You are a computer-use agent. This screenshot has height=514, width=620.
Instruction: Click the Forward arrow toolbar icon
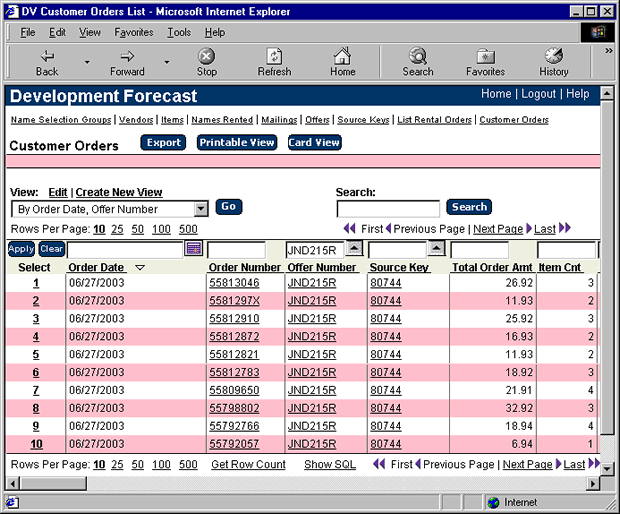tap(127, 57)
